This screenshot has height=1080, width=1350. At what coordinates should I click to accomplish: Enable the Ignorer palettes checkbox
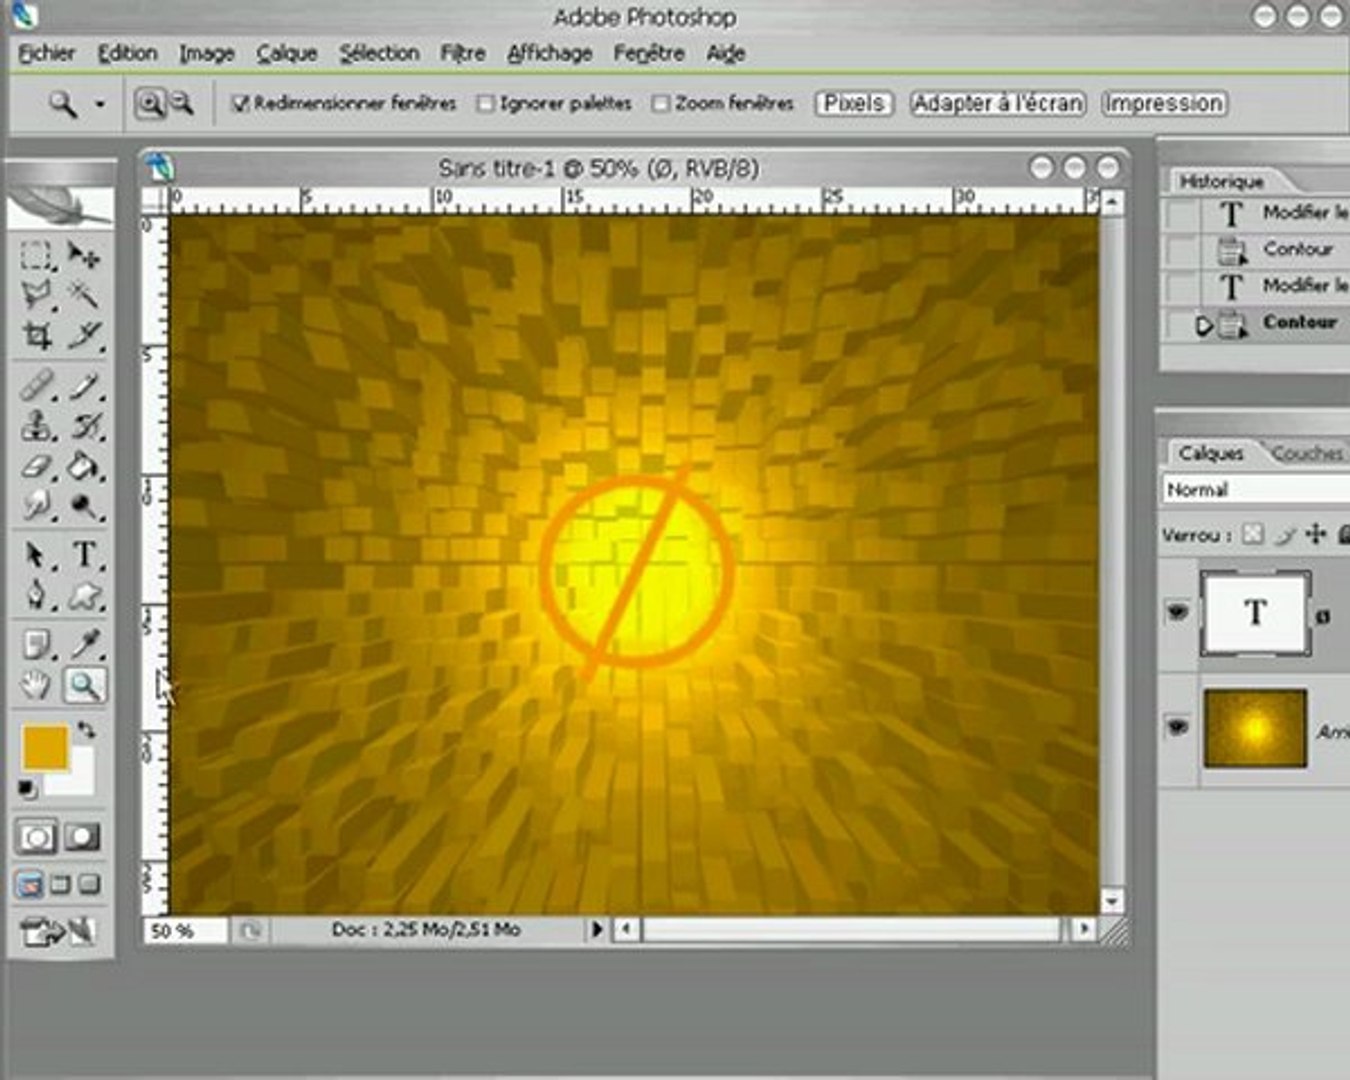(486, 103)
